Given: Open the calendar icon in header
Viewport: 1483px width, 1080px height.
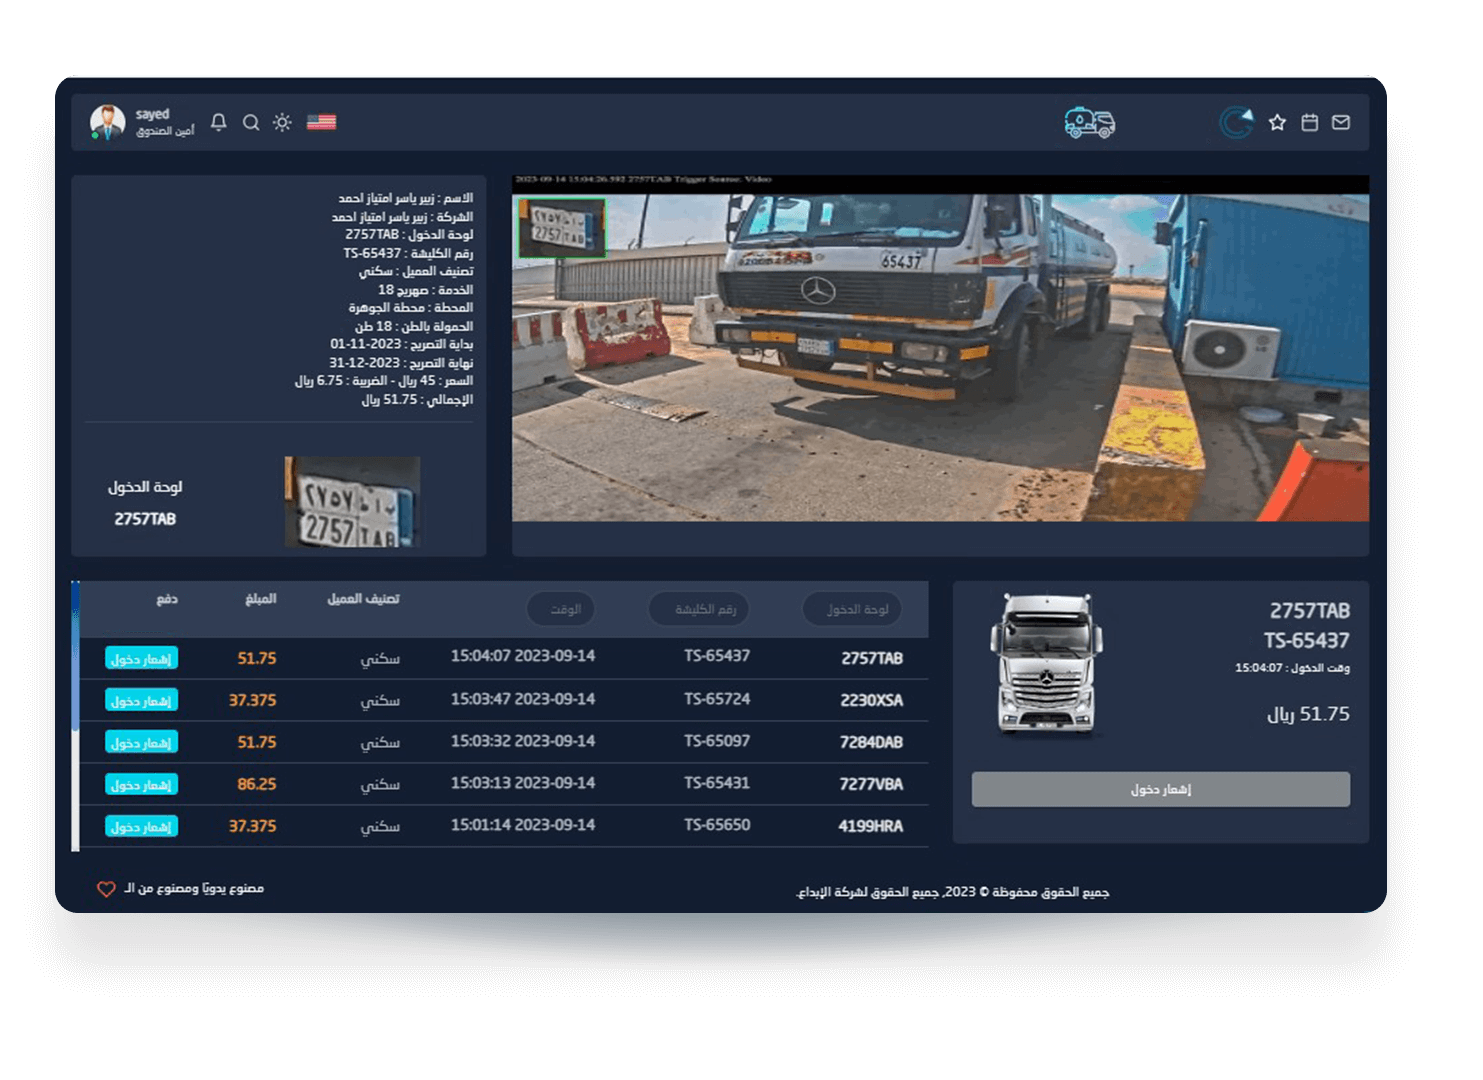Looking at the screenshot, I should tap(1309, 123).
